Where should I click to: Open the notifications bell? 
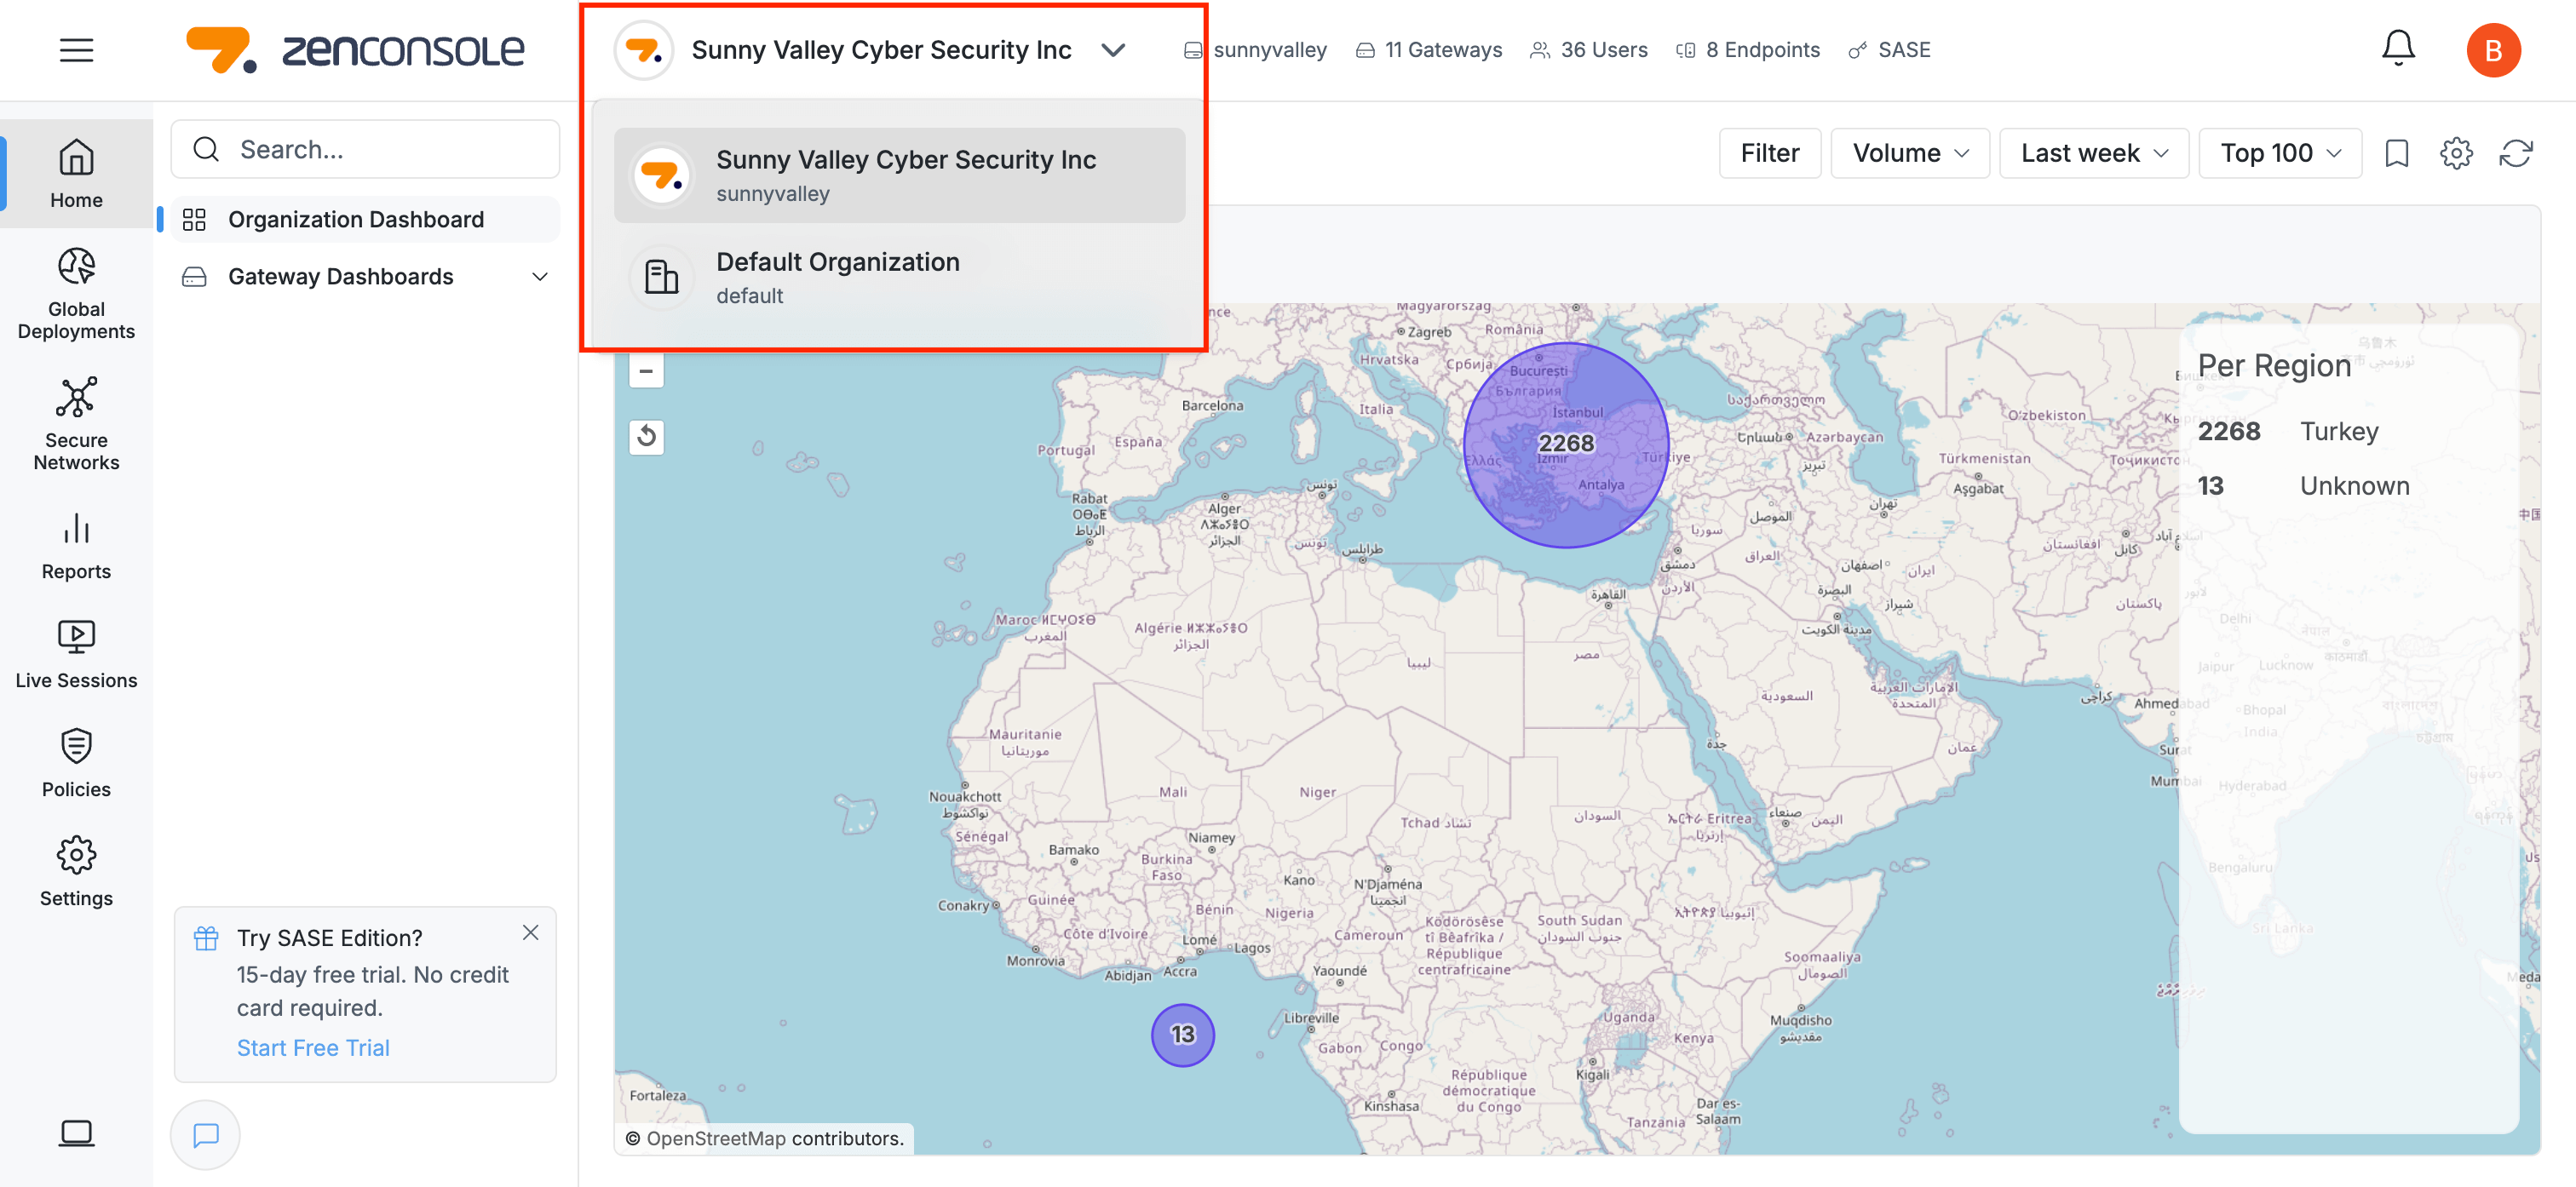pos(2397,48)
